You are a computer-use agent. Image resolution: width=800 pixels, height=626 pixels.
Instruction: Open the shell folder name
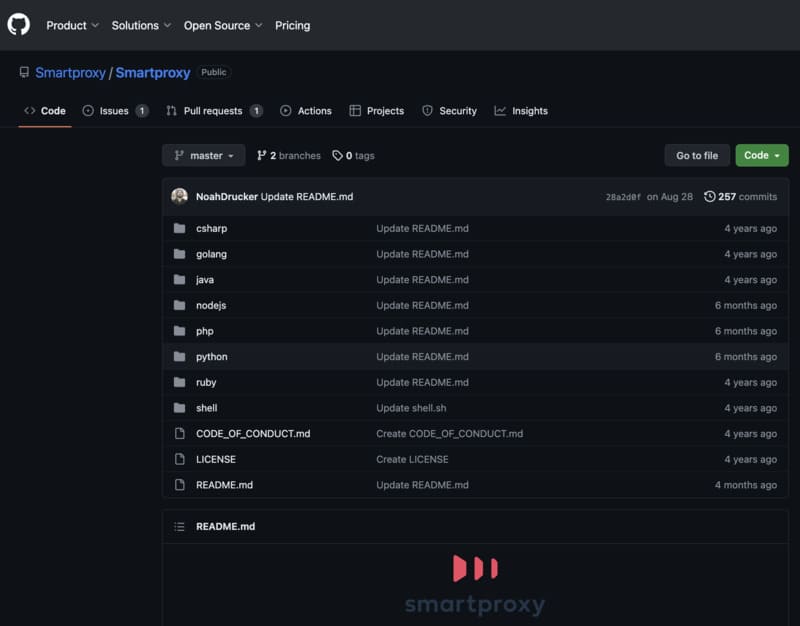pos(207,408)
